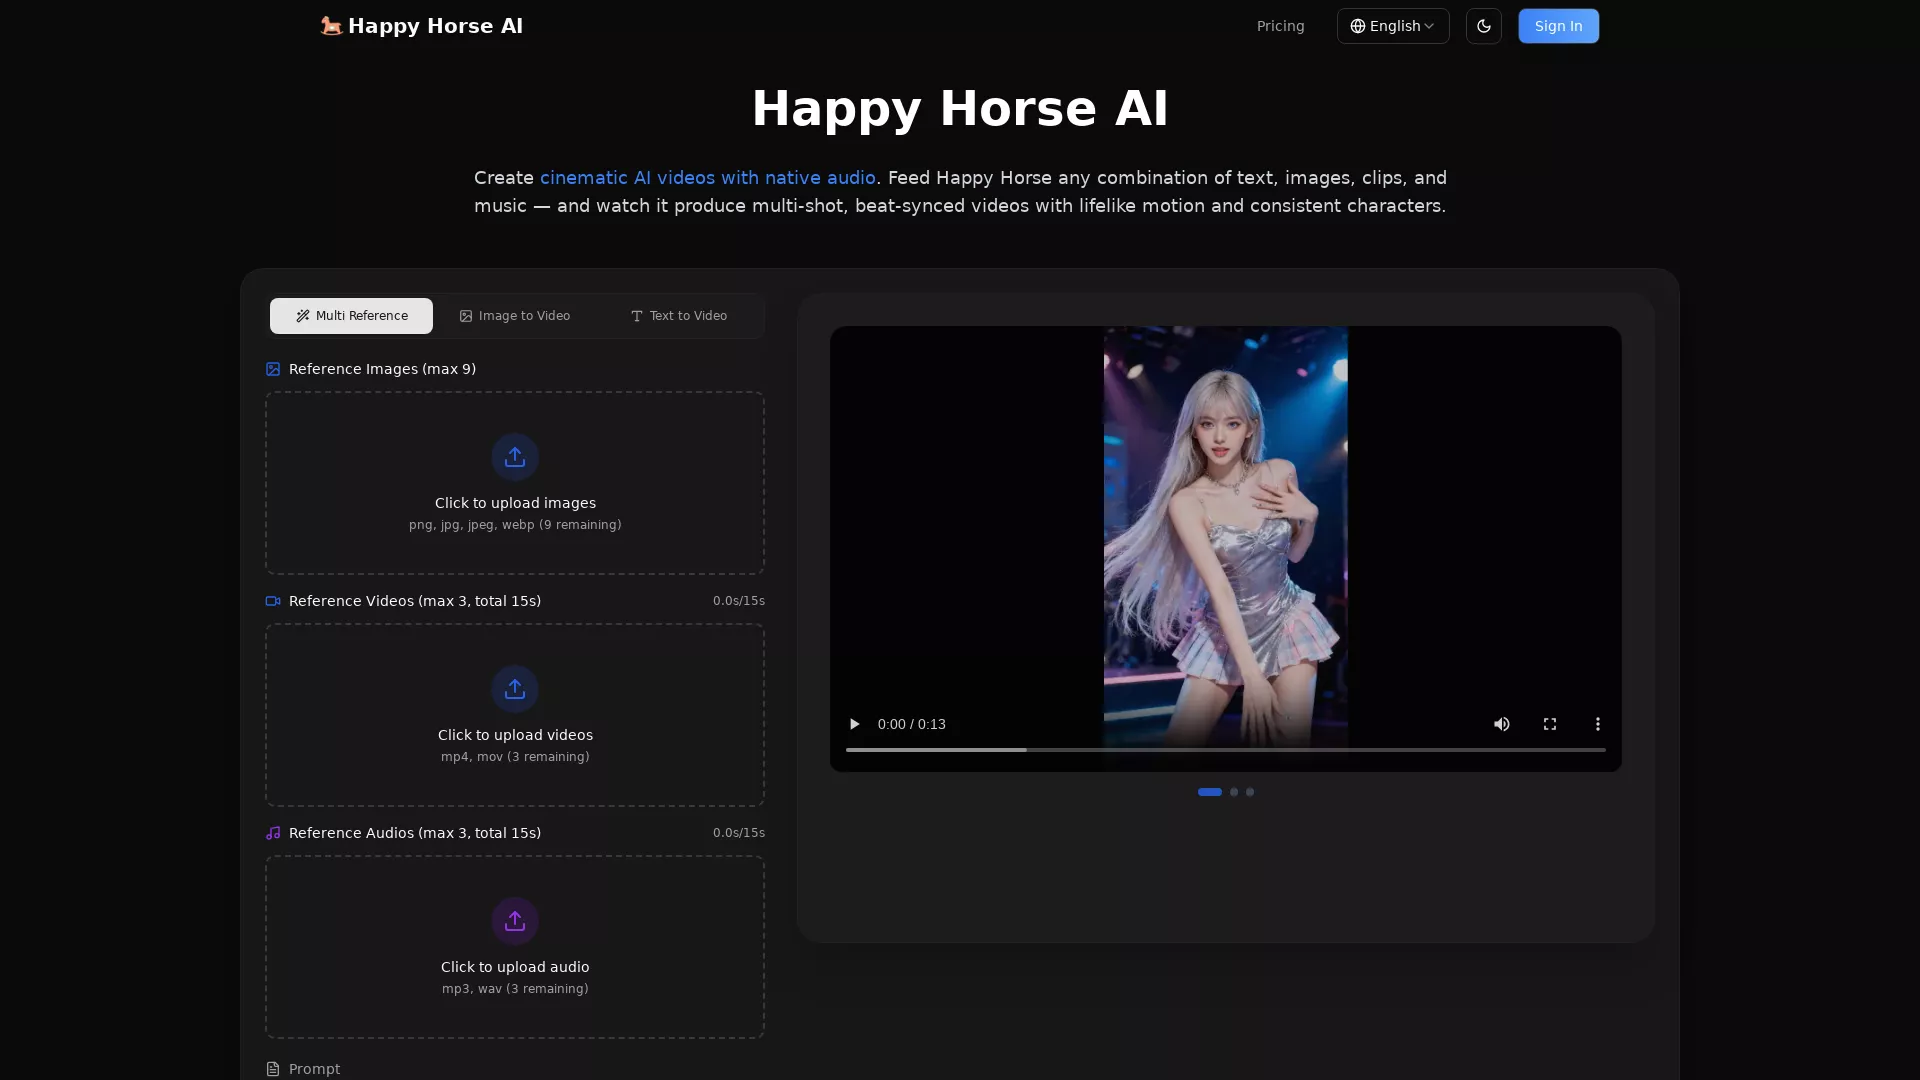Click the upload images icon
The height and width of the screenshot is (1080, 1920).
514,457
